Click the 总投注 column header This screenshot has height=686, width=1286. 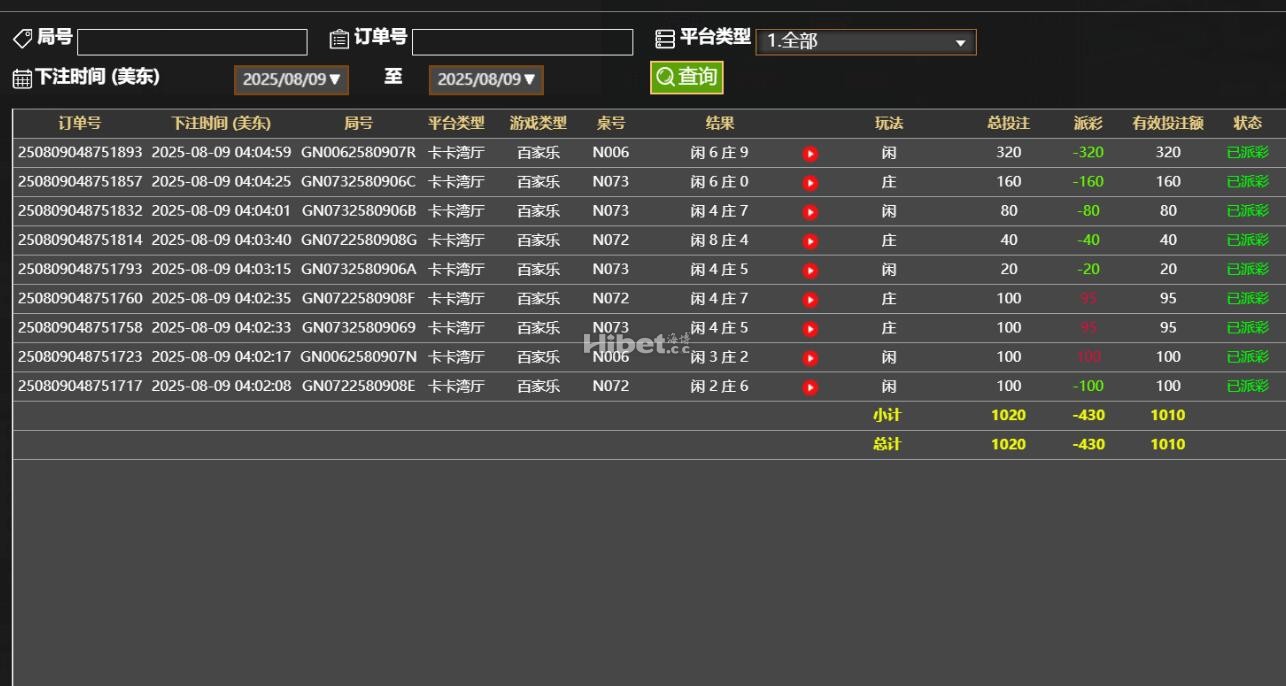point(1008,124)
